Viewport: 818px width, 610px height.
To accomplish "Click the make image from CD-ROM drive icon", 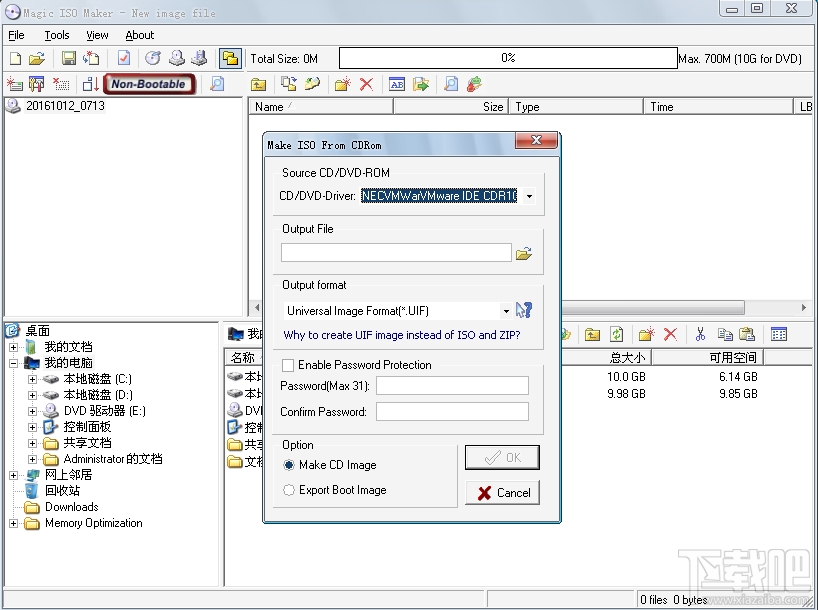I will tap(176, 58).
